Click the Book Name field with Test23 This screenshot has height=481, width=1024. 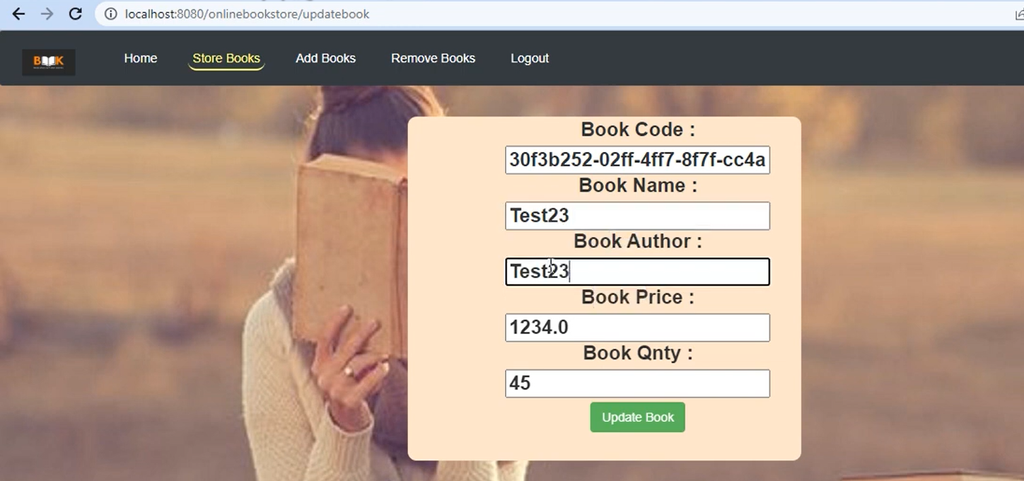tap(637, 216)
